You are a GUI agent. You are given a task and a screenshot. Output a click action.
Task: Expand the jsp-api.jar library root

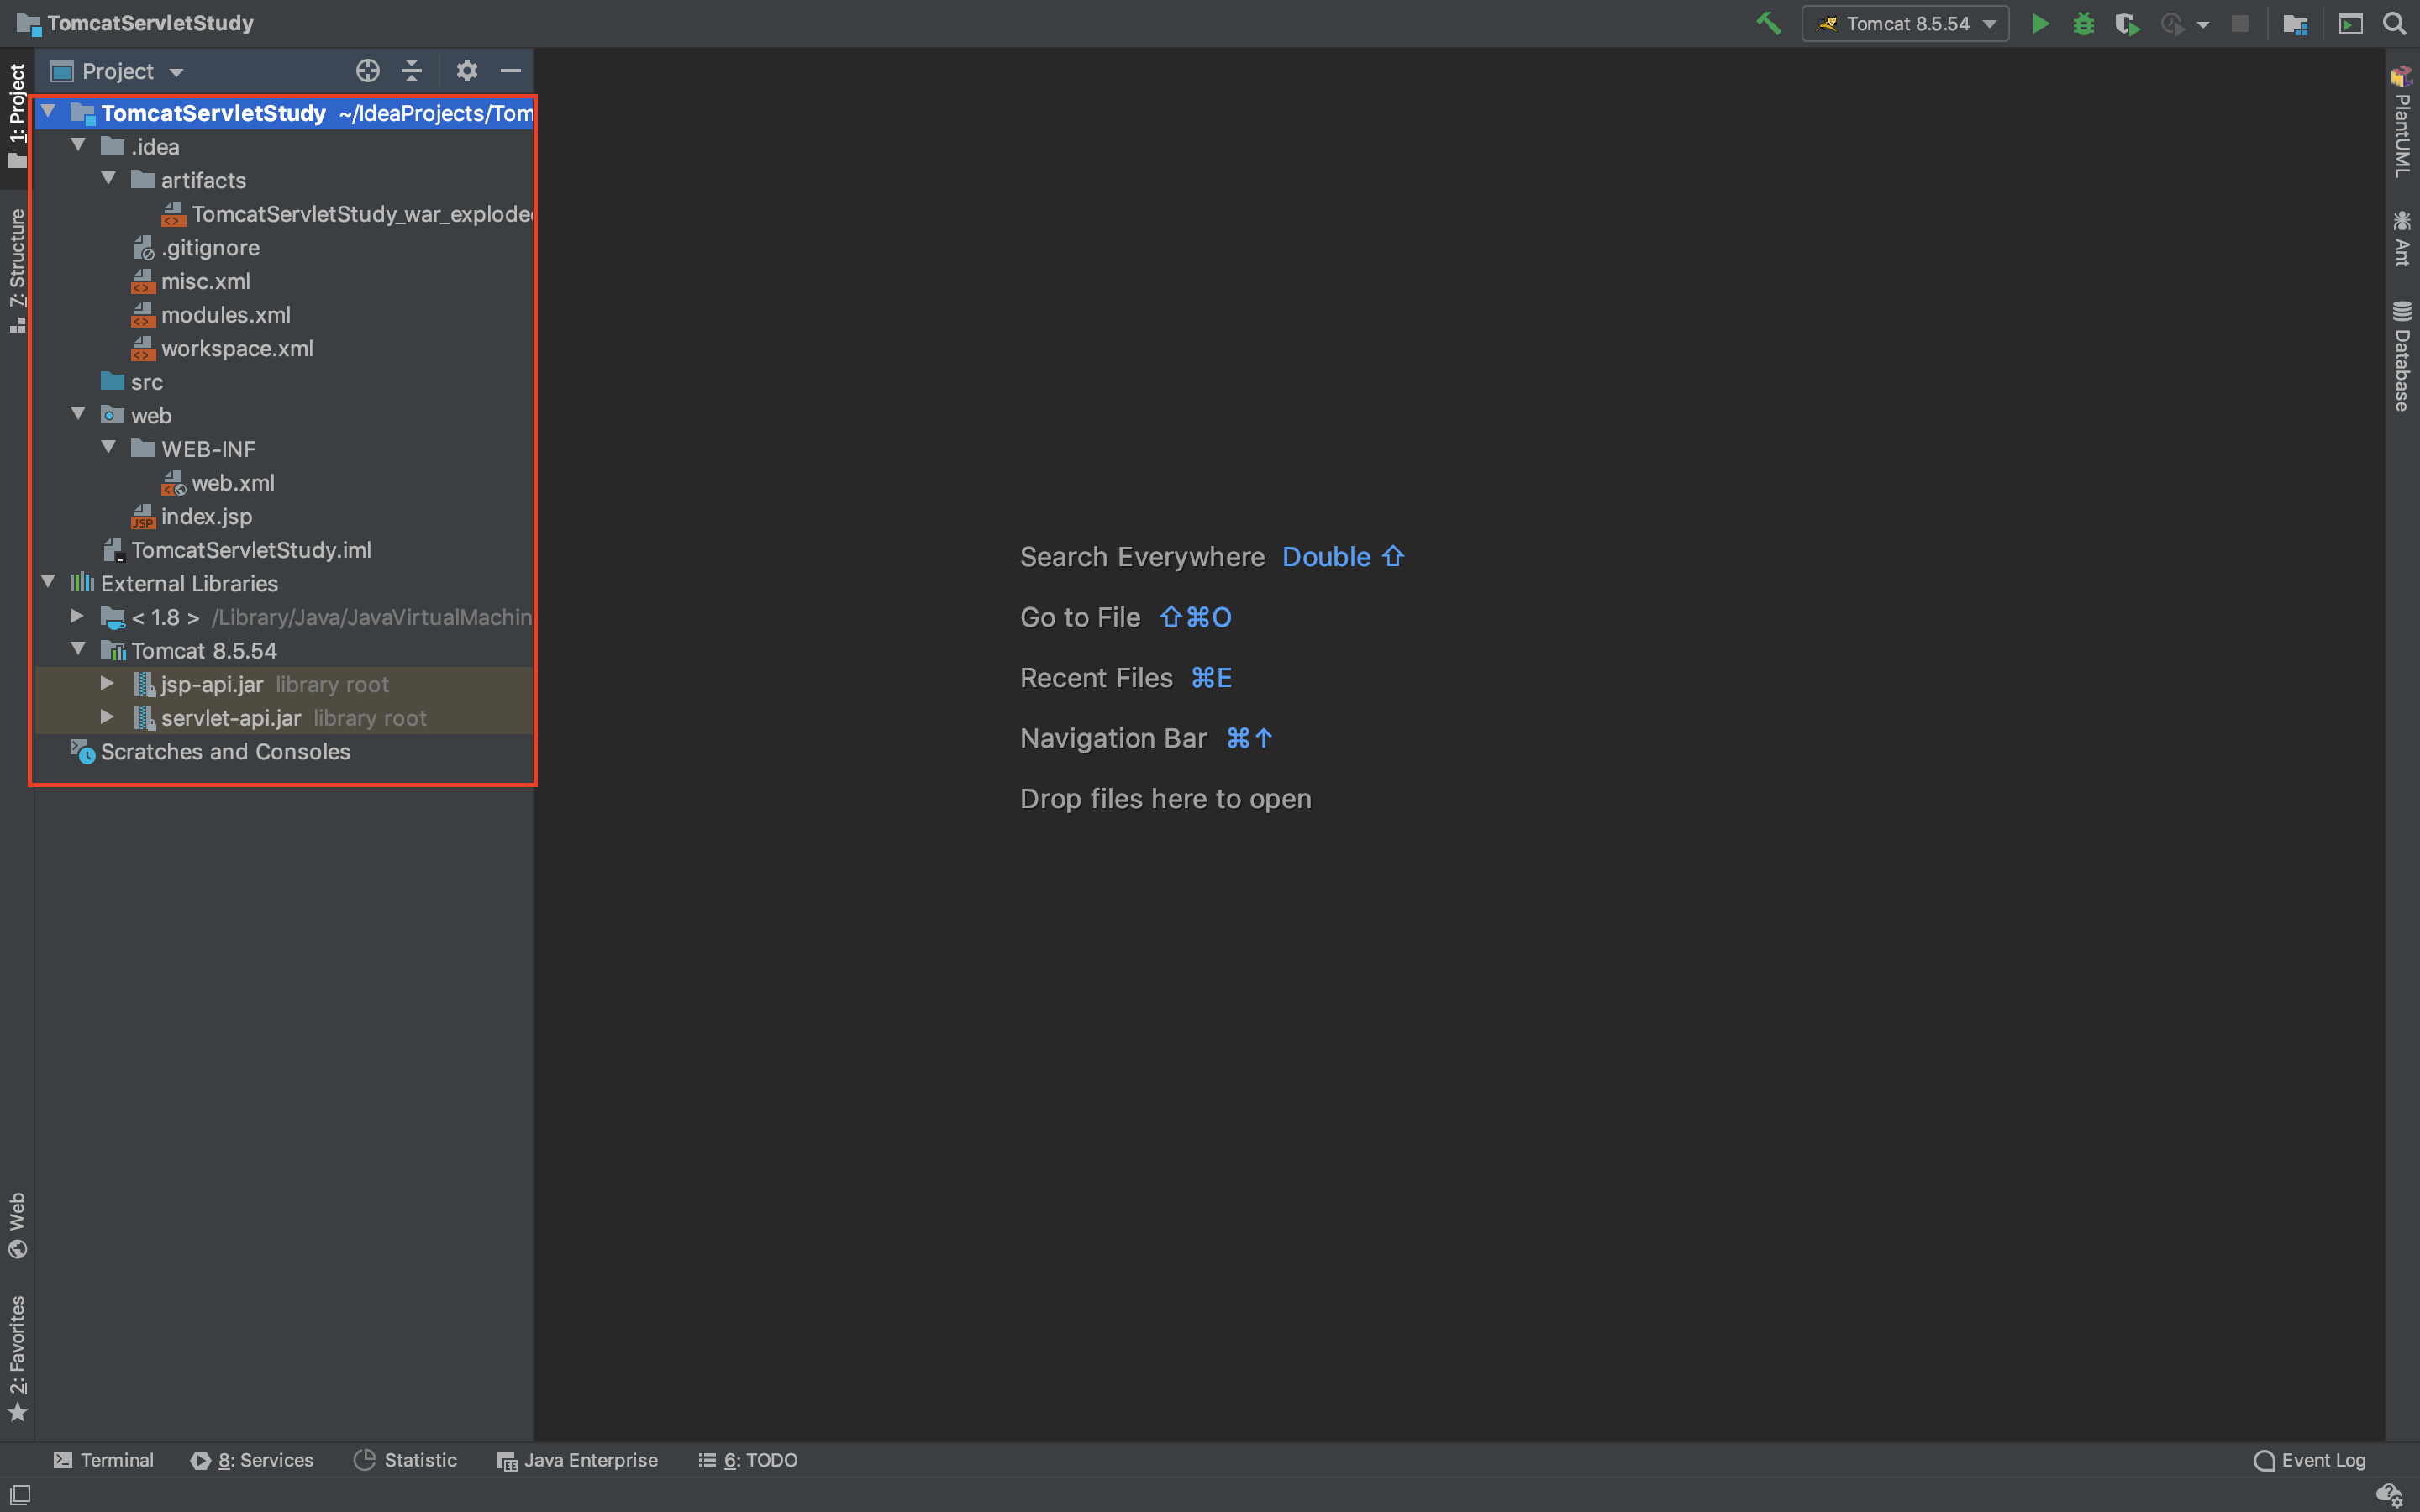107,684
